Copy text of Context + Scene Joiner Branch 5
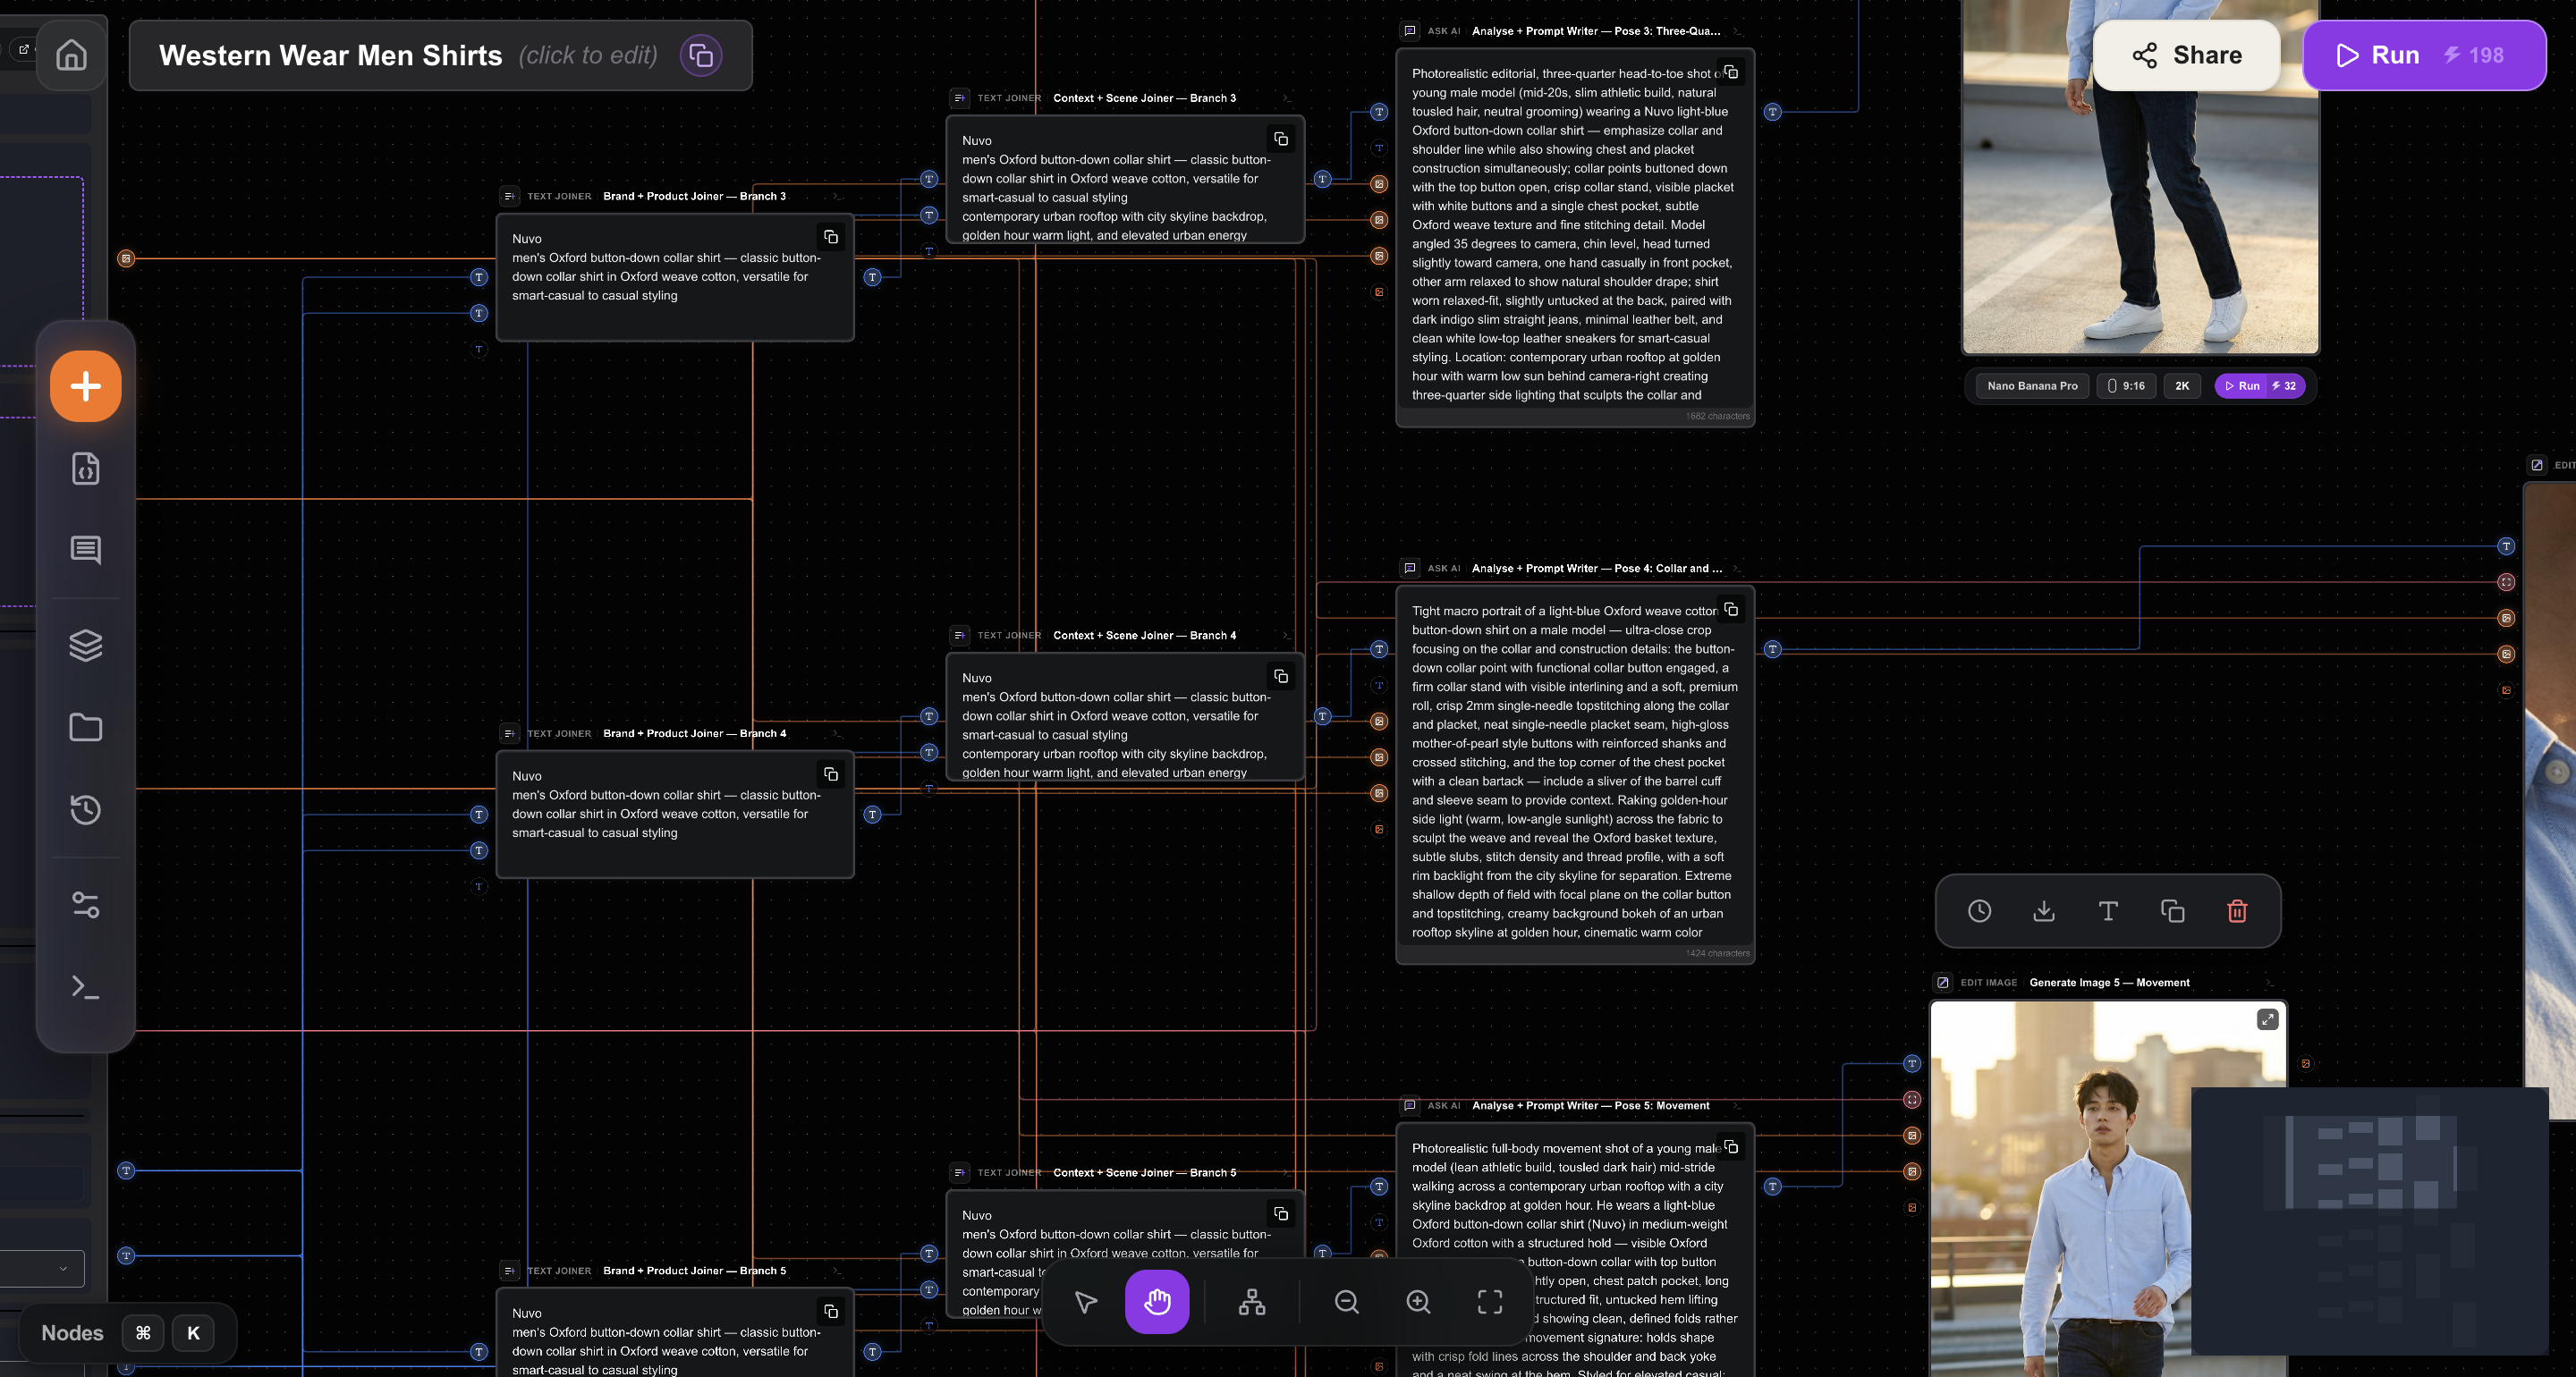 pos(1281,1213)
